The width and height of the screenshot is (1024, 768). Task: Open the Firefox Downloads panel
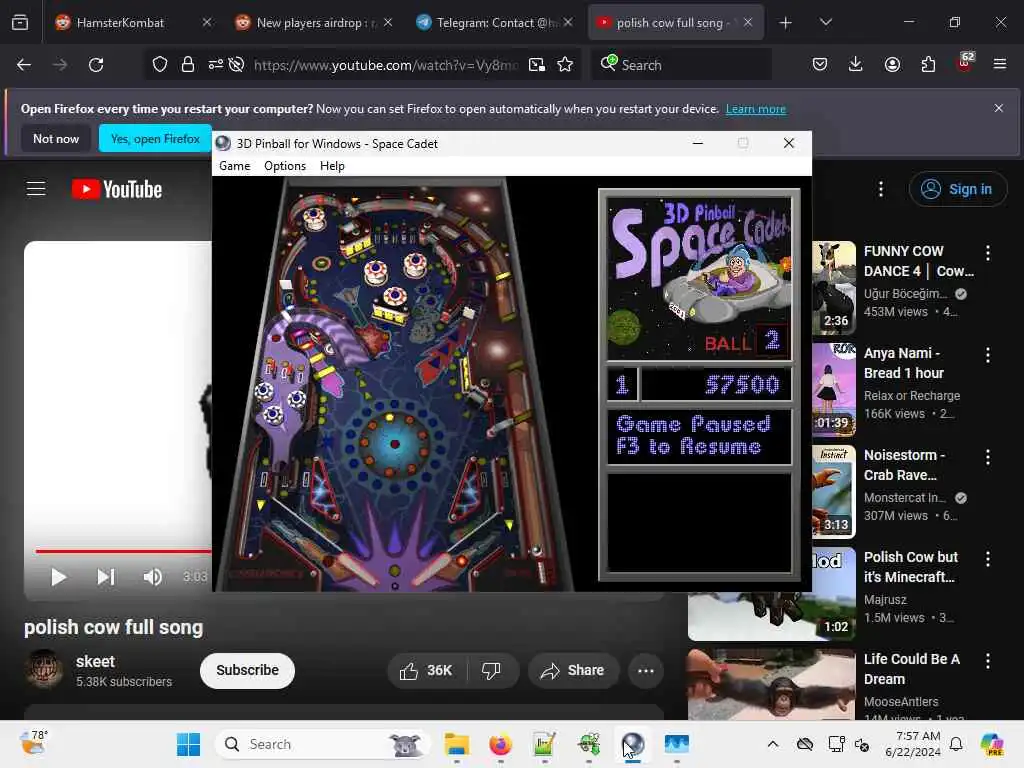856,64
